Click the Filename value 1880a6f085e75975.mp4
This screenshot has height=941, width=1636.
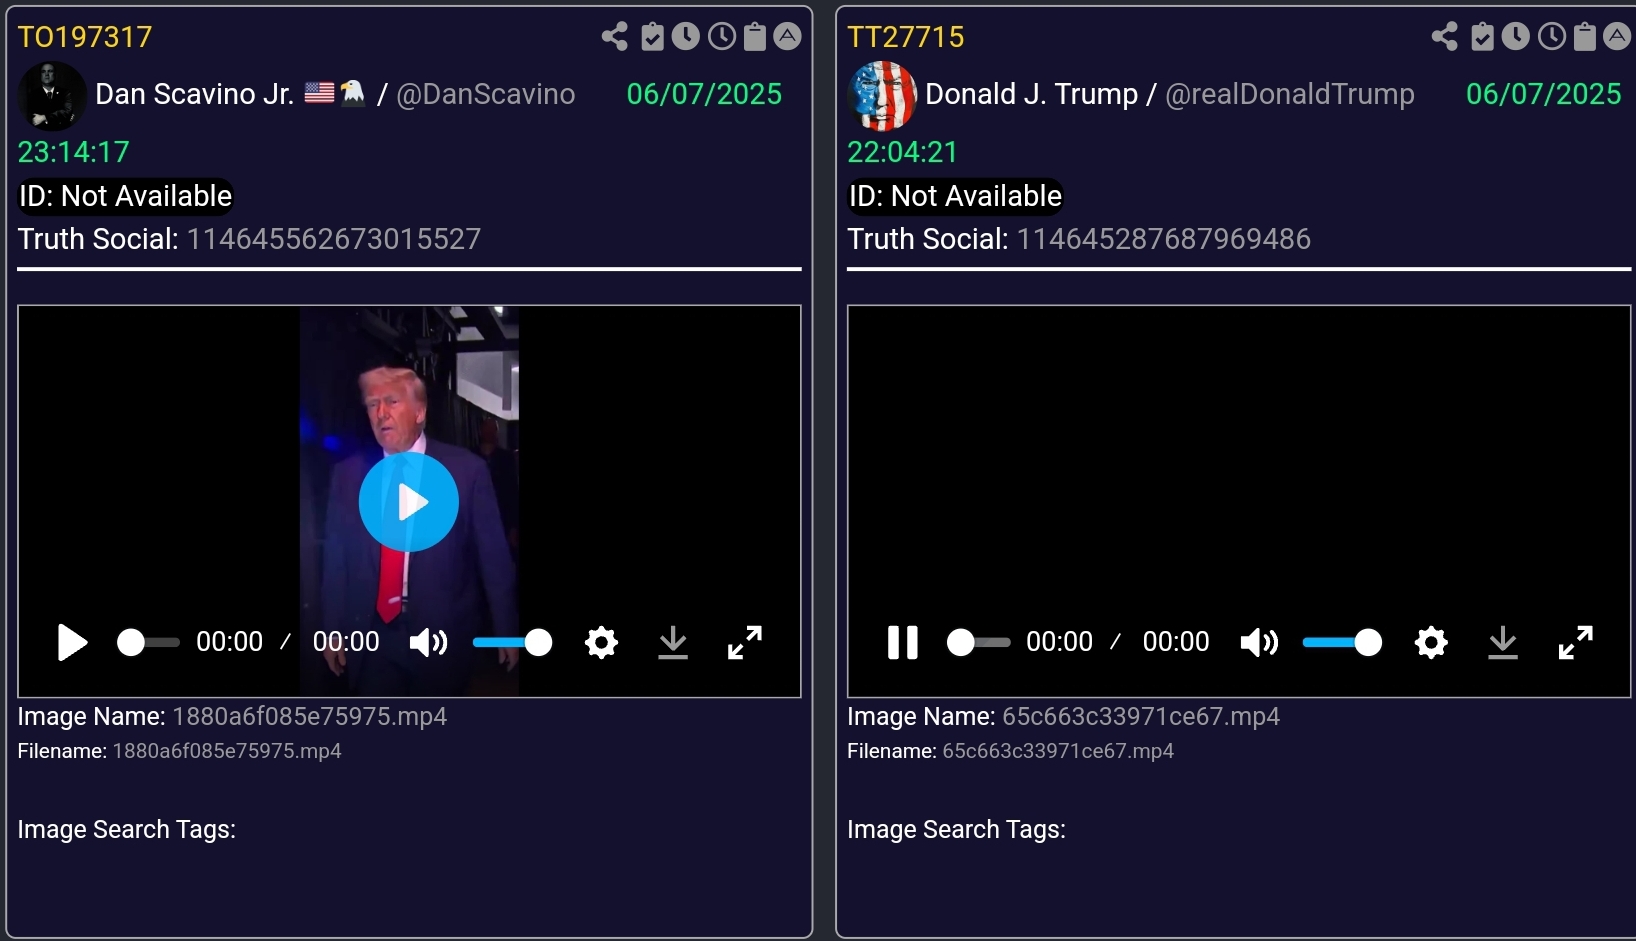[x=227, y=751]
